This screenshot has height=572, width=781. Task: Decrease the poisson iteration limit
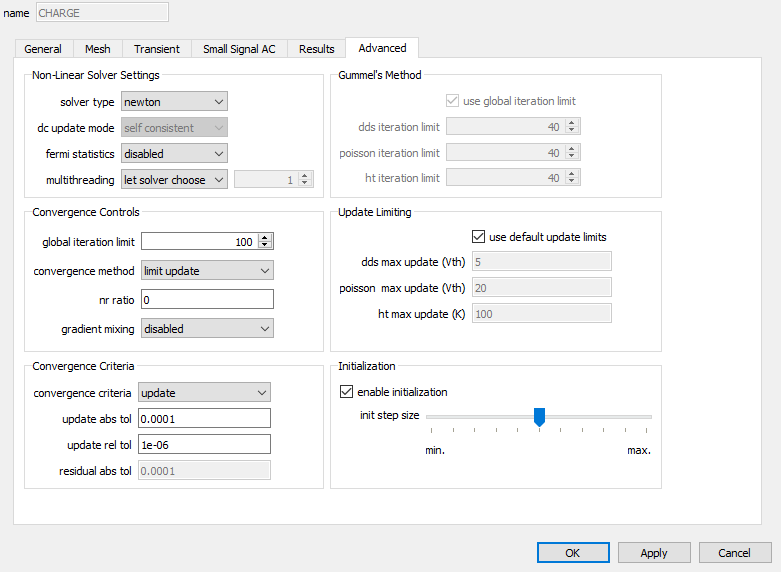coord(572,156)
